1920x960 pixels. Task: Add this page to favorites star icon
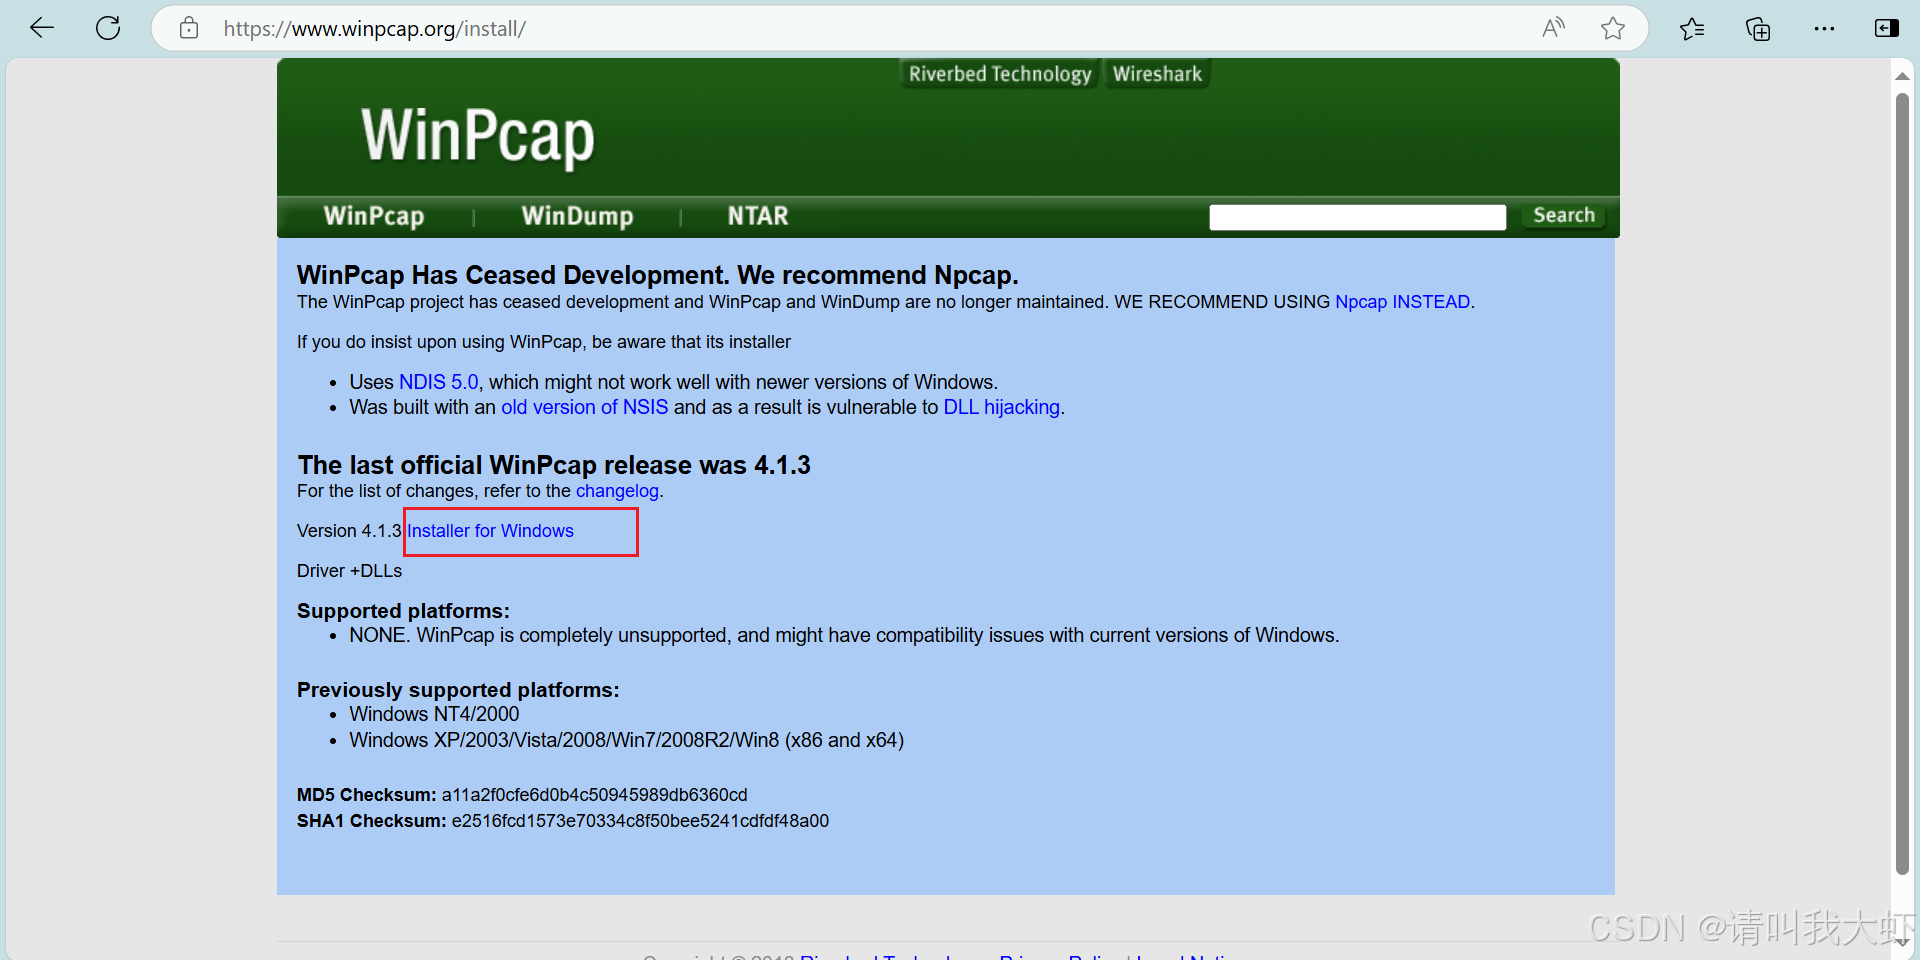click(1612, 28)
